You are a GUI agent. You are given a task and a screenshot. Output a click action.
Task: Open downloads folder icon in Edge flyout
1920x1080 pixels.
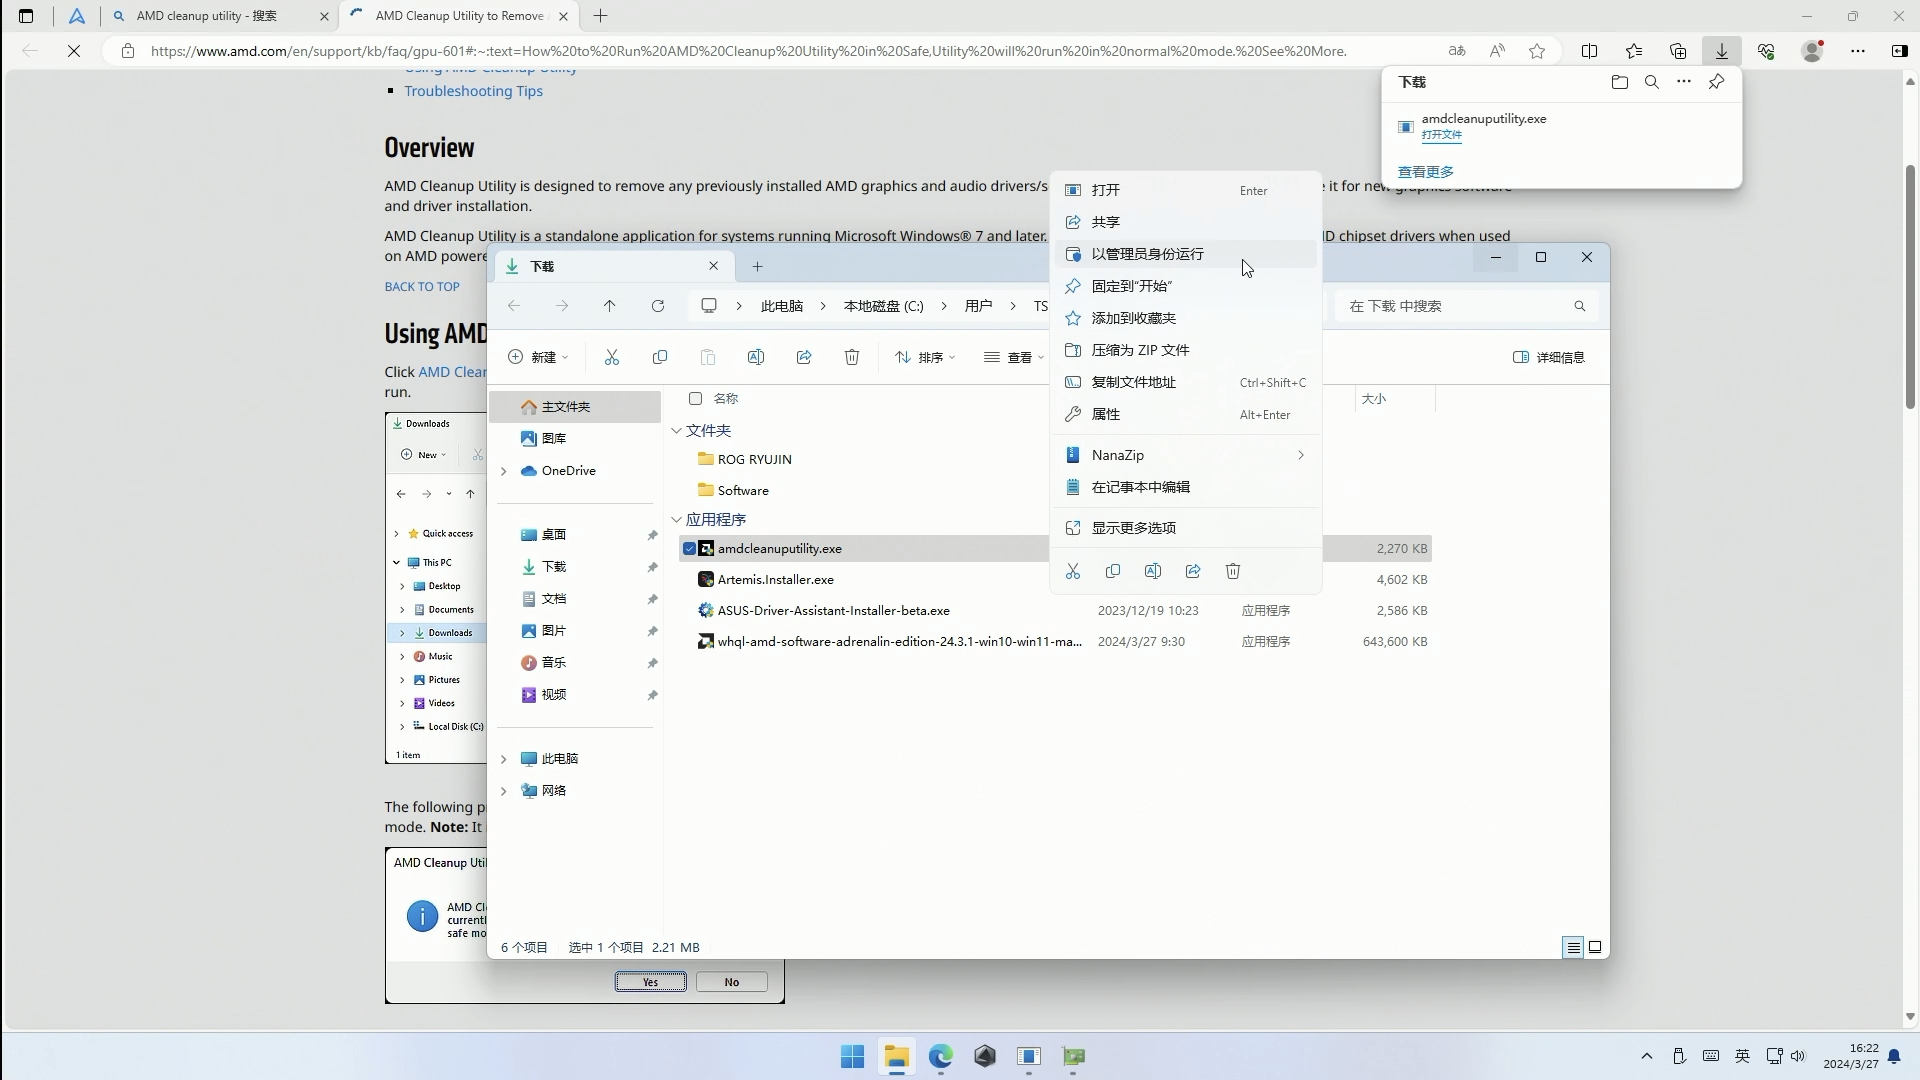[x=1619, y=82]
